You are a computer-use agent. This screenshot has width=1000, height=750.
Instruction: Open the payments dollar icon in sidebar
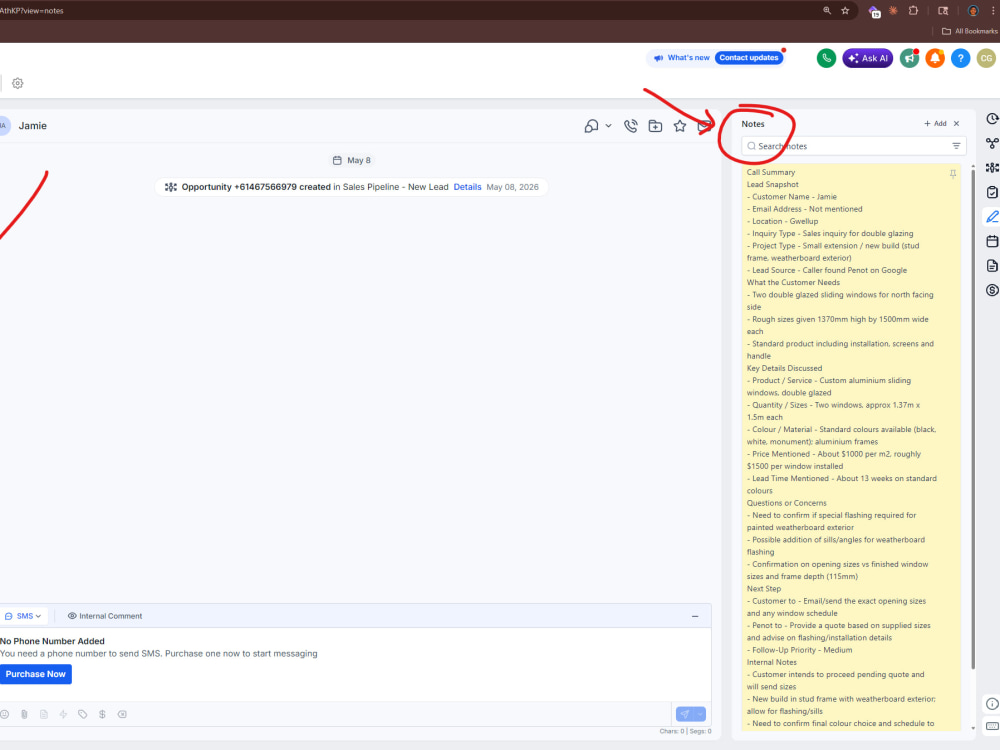pos(992,290)
